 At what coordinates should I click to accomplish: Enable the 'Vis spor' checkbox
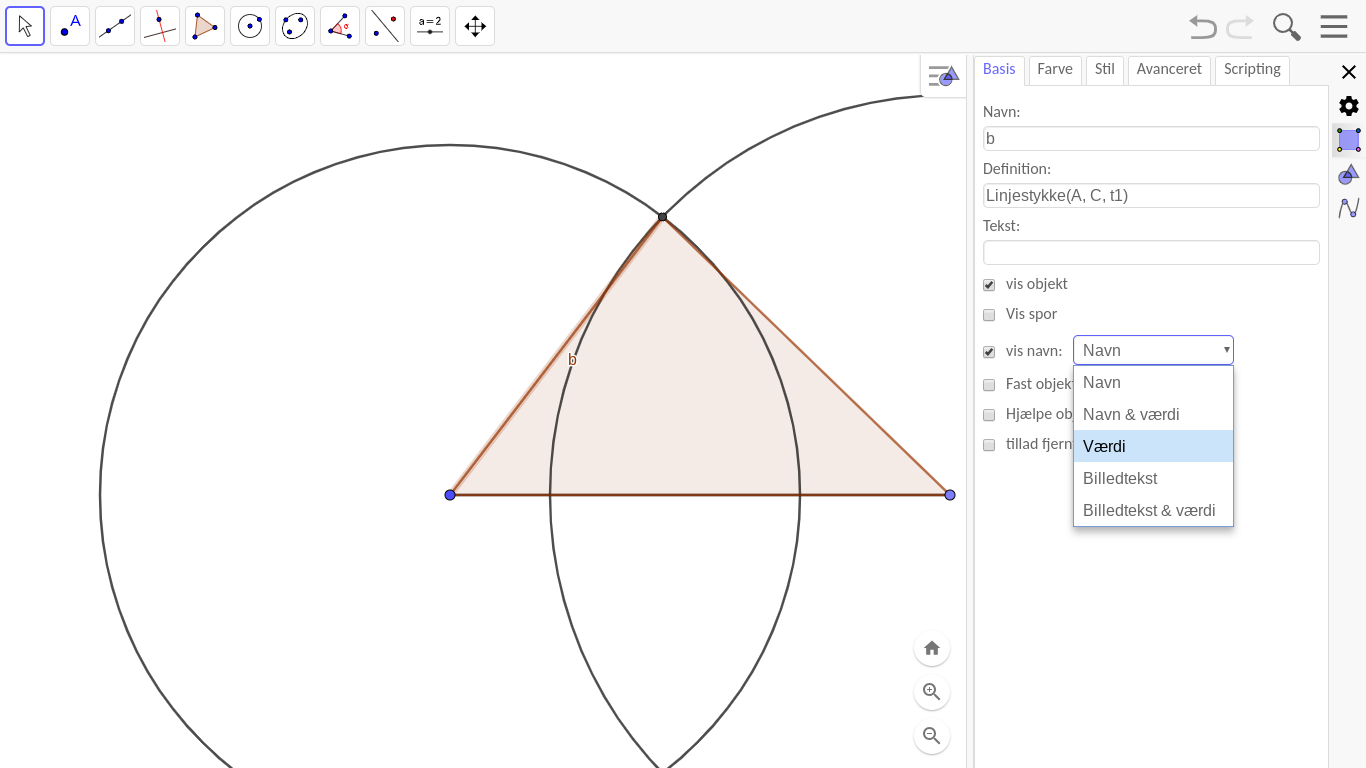(989, 315)
